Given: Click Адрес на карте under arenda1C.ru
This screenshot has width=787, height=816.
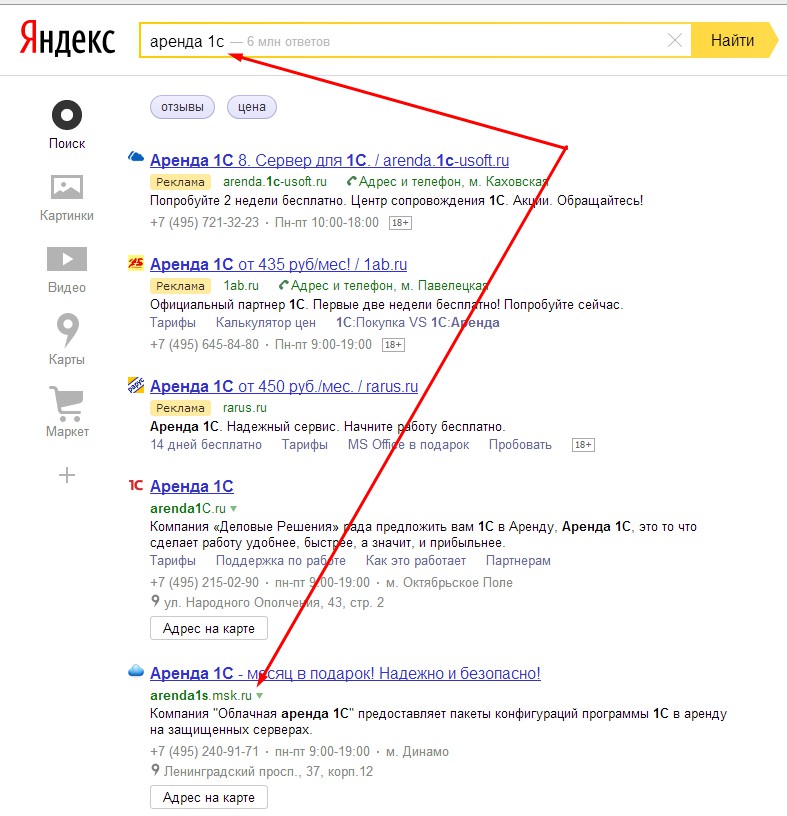Looking at the screenshot, I should click(209, 628).
